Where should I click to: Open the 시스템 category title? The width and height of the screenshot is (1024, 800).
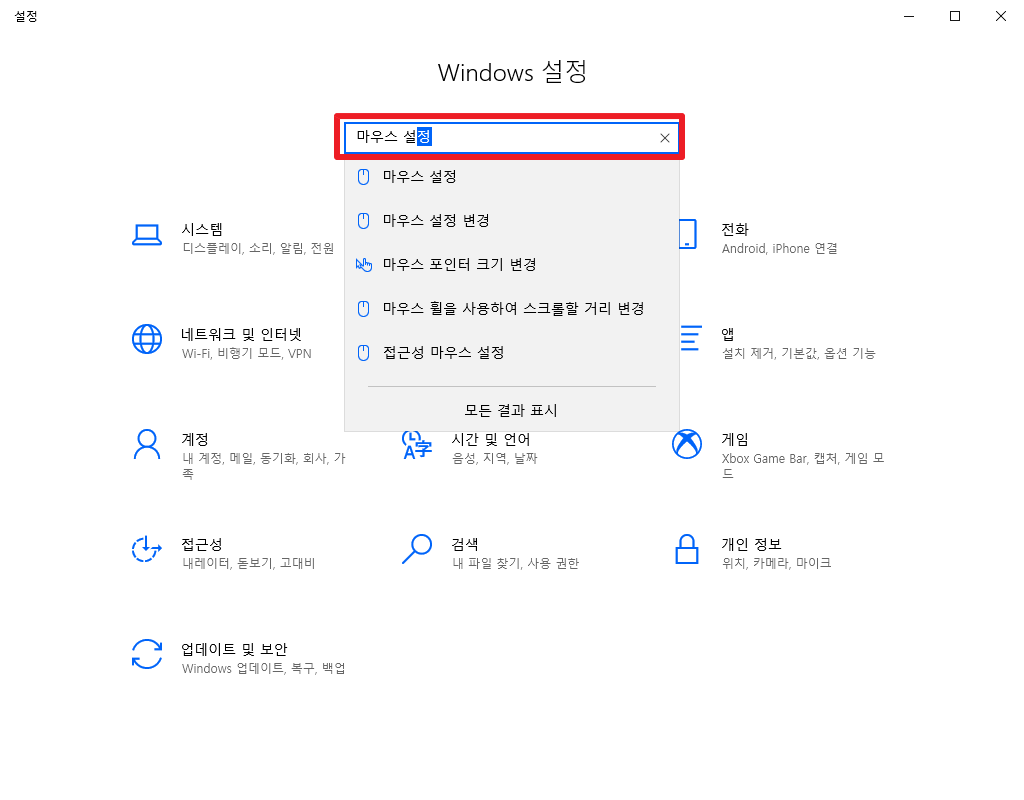(202, 229)
